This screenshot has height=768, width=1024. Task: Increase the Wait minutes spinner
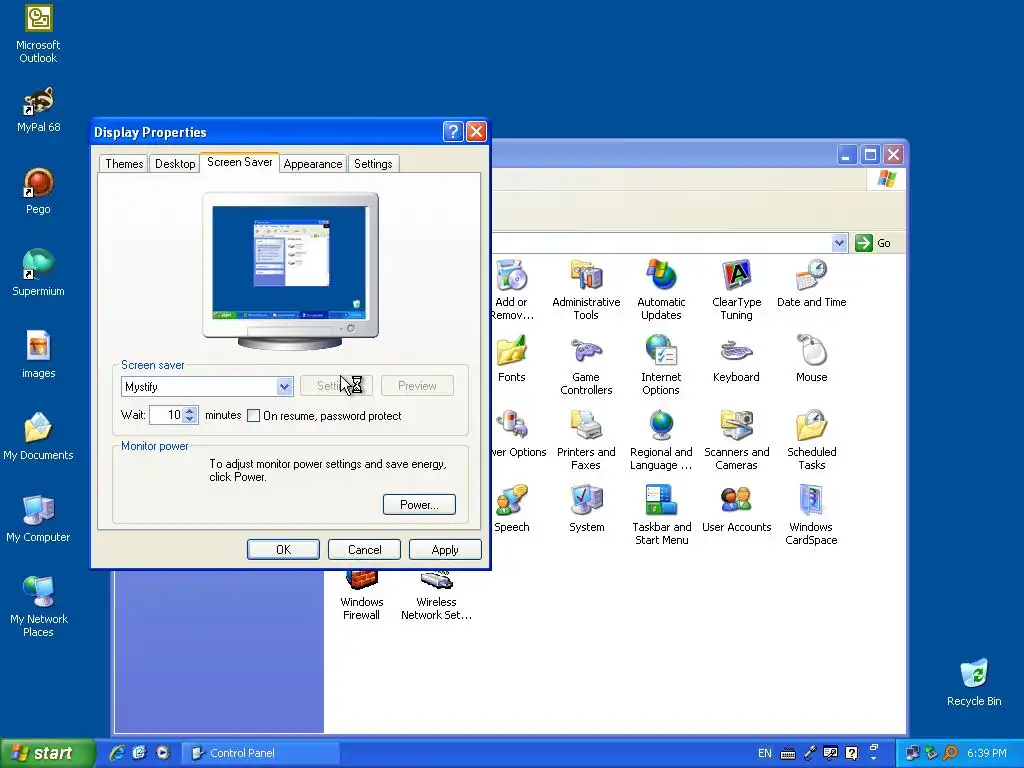coord(189,411)
